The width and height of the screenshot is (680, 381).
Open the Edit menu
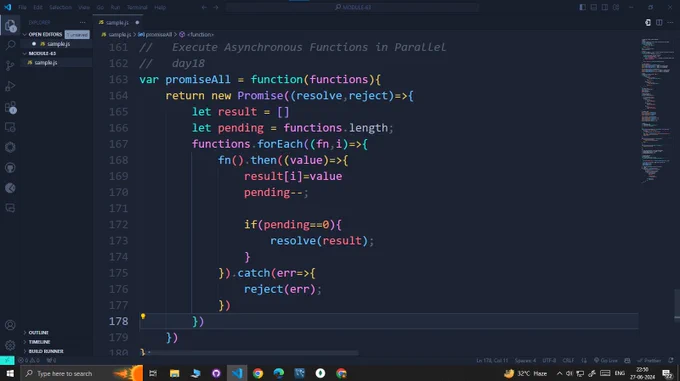[38, 7]
